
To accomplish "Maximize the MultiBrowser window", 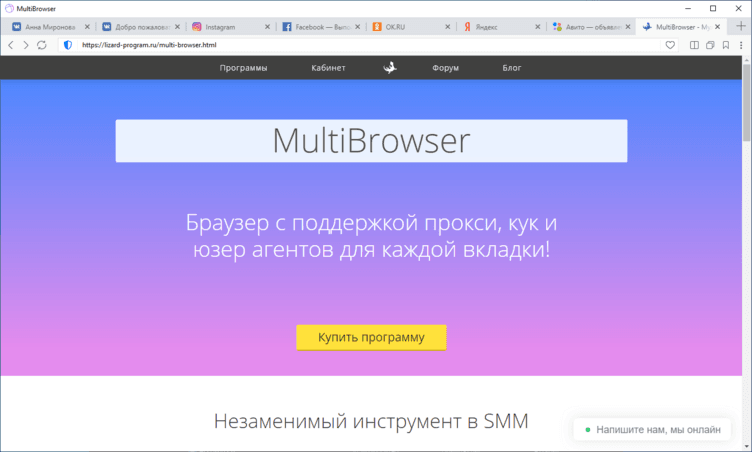I will coord(713,9).
